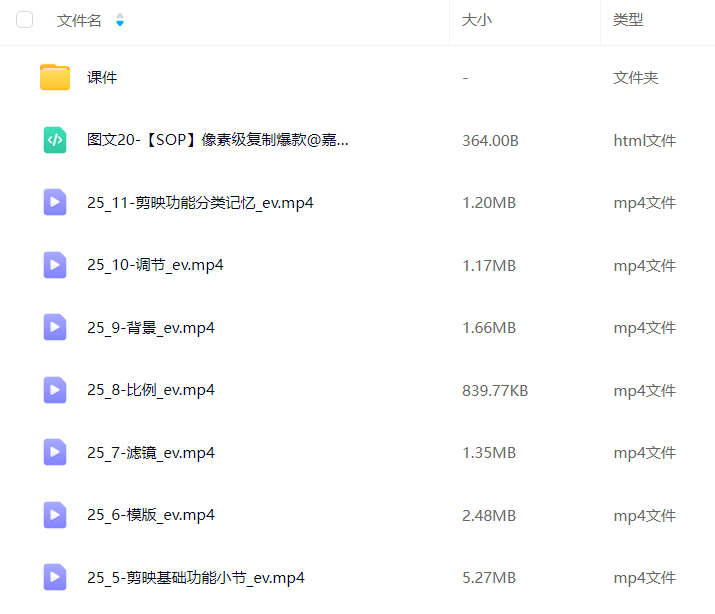The height and width of the screenshot is (614, 715).
Task: Click the html文件 type cell
Action: (644, 140)
